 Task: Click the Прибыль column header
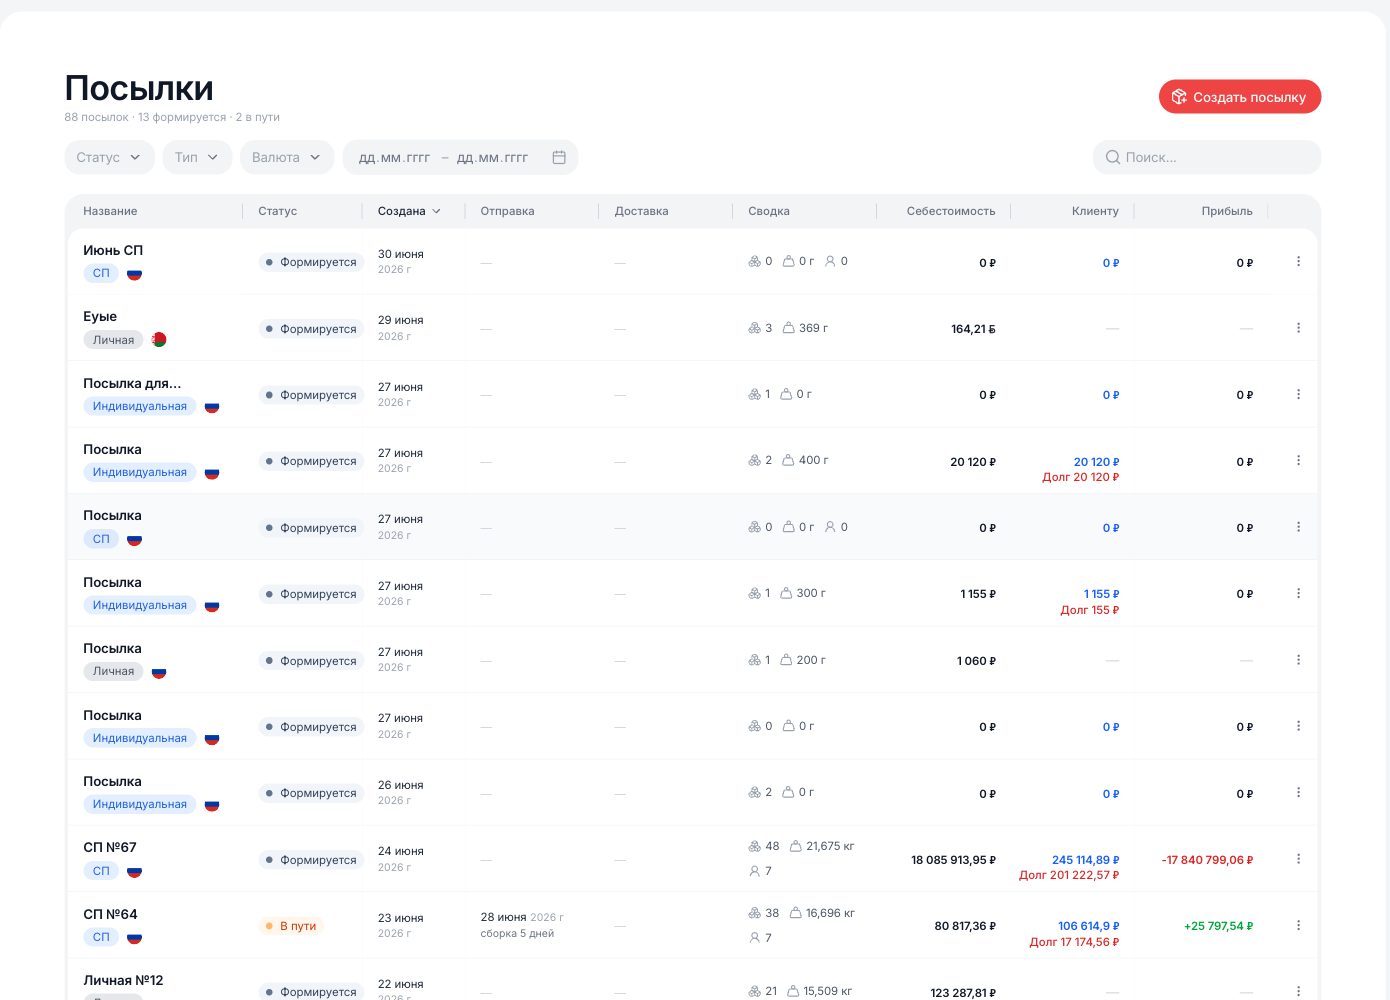click(x=1227, y=211)
